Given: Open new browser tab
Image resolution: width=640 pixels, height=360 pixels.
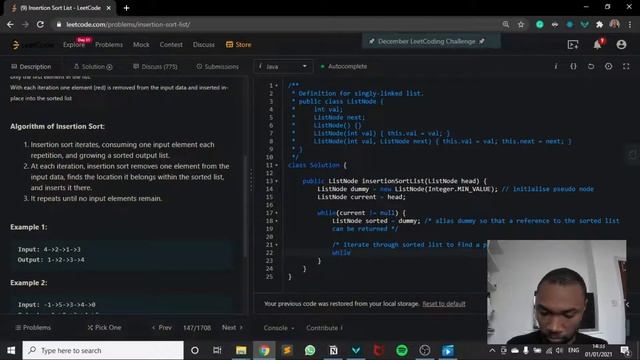Looking at the screenshot, I should click(127, 8).
